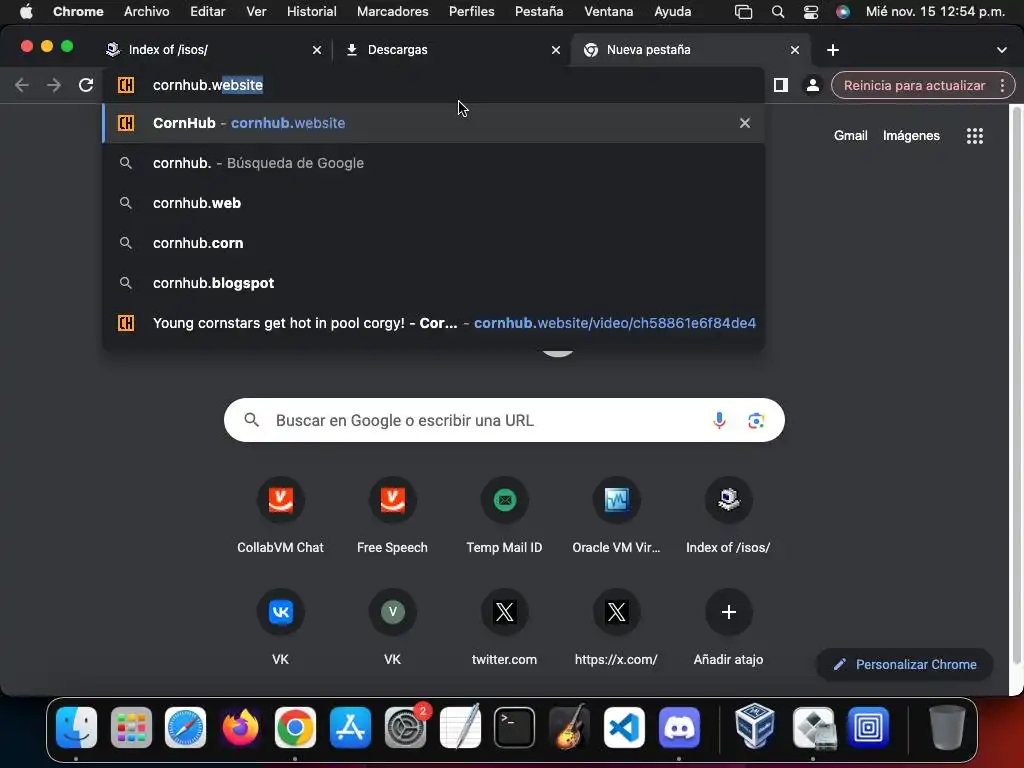
Task: Open the Pestaña menu
Action: pos(539,12)
